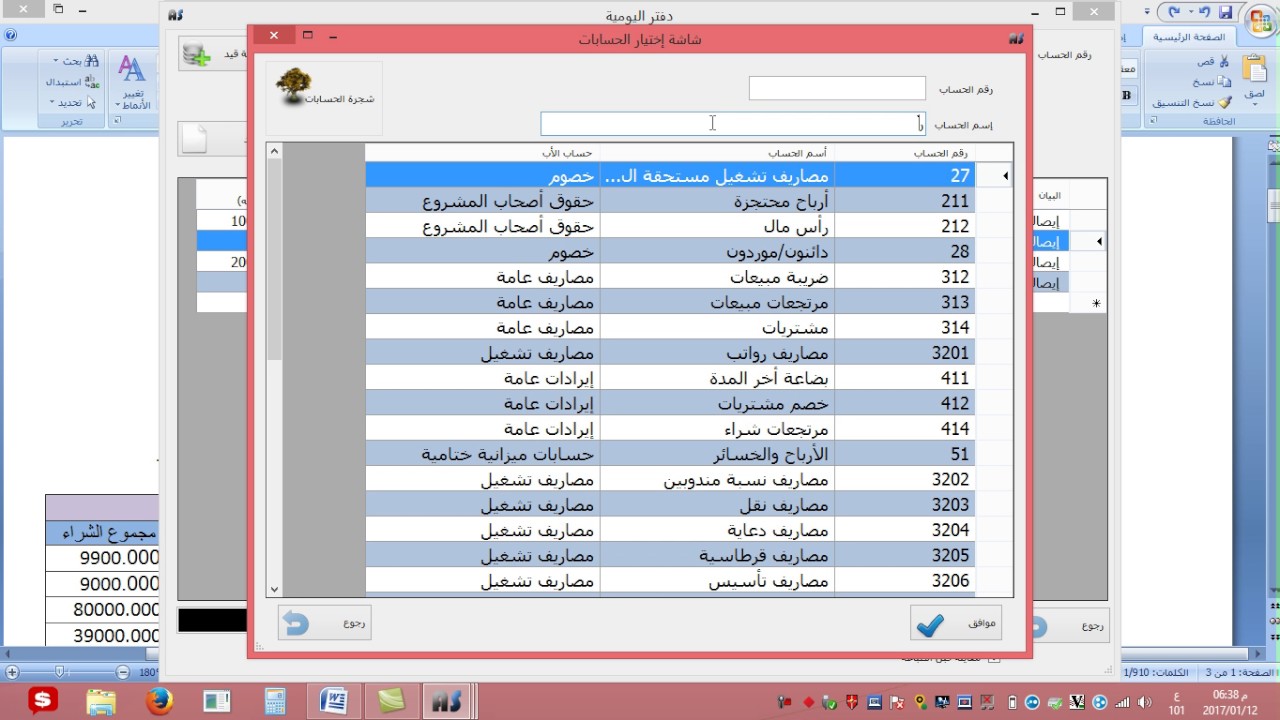Click the add entry database icon in دفتر اليومية

(x=197, y=54)
